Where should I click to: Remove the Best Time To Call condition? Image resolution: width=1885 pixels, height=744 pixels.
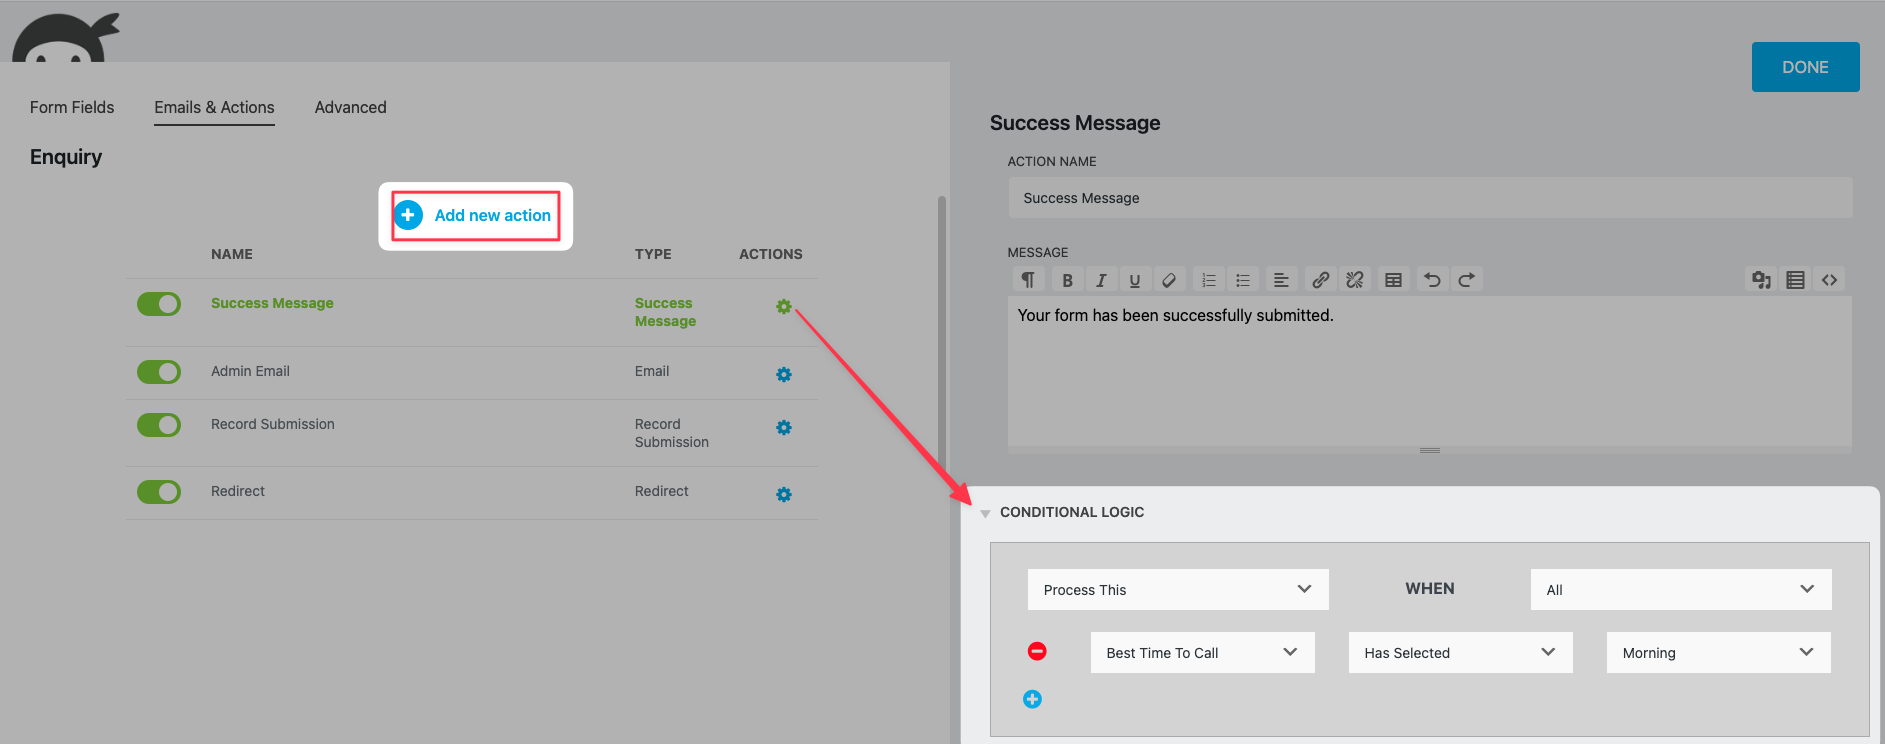click(x=1037, y=651)
